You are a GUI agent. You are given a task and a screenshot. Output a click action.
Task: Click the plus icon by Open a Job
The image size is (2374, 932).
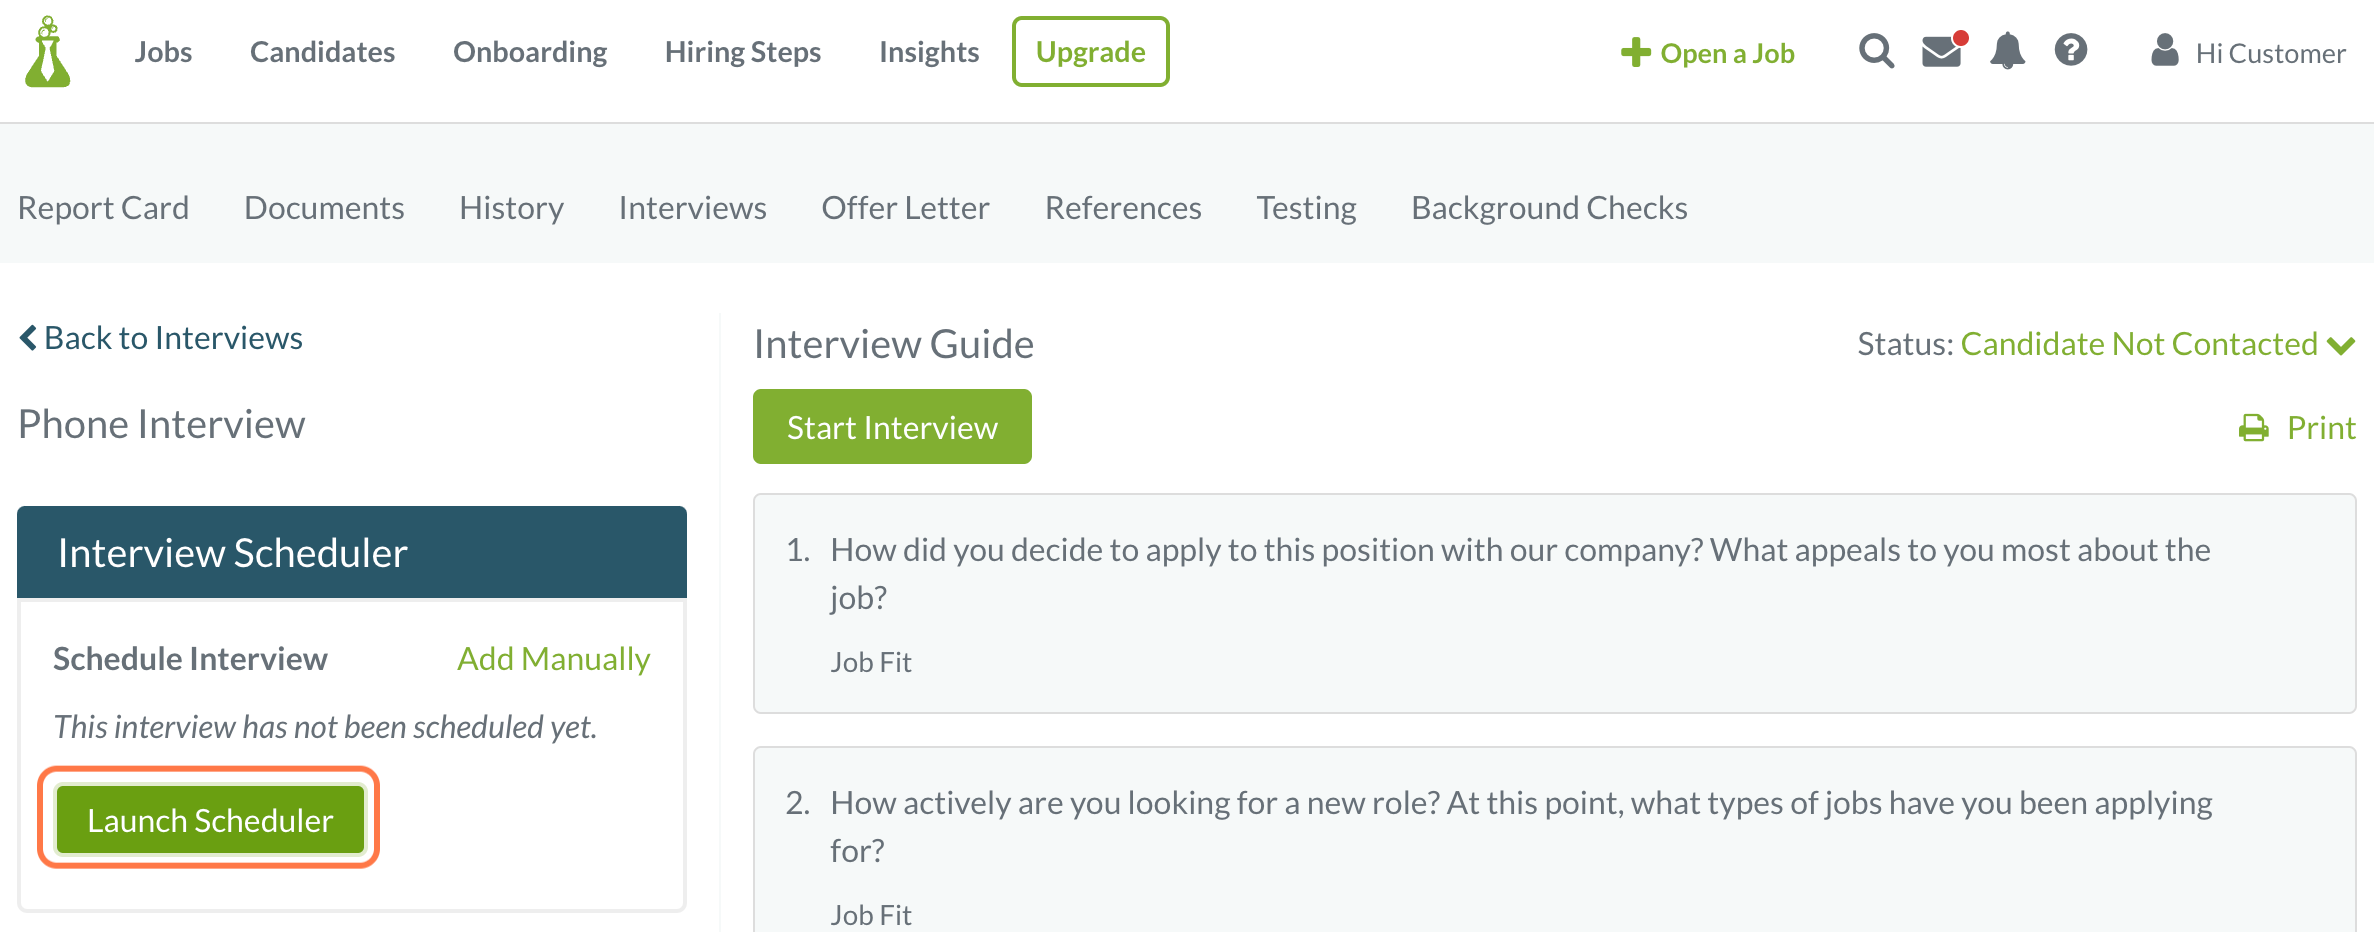[x=1636, y=52]
